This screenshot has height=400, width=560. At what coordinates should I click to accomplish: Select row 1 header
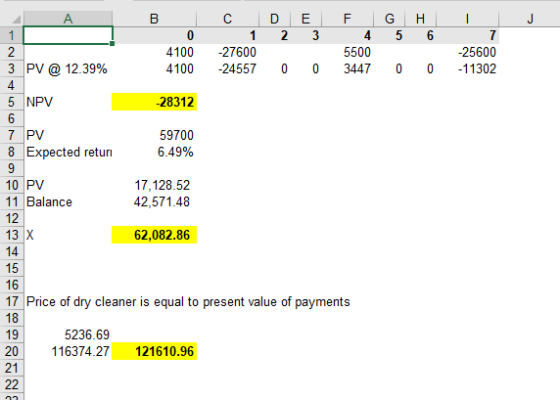tap(11, 35)
